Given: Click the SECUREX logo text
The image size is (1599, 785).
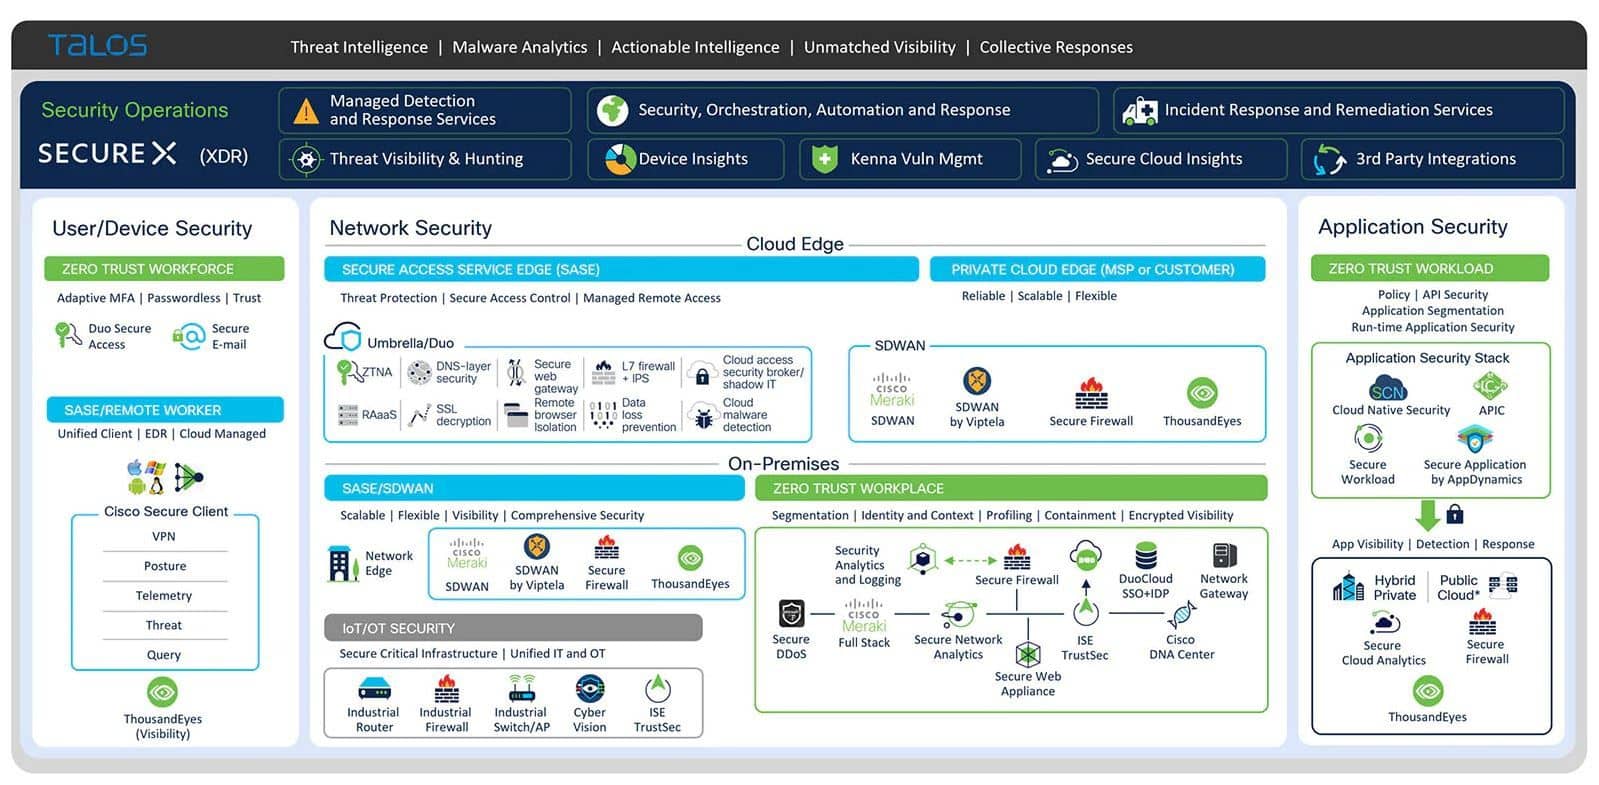Looking at the screenshot, I should point(107,154).
